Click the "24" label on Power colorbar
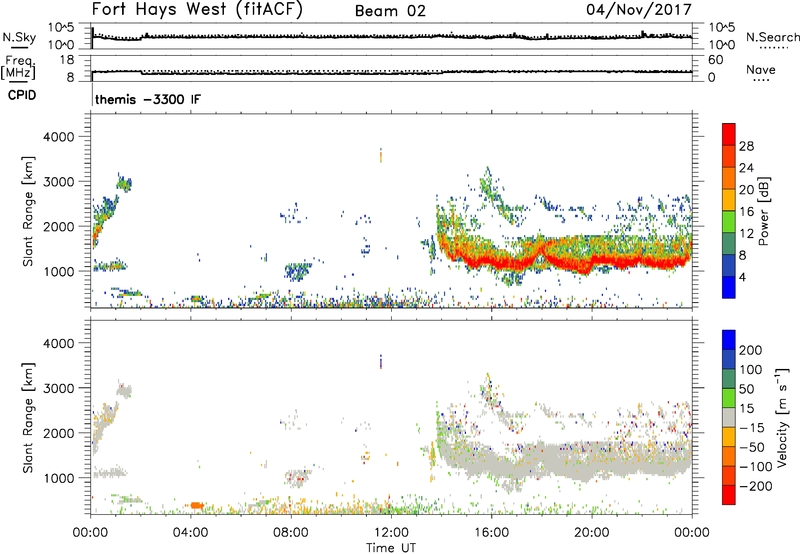800x554 pixels. [746, 168]
